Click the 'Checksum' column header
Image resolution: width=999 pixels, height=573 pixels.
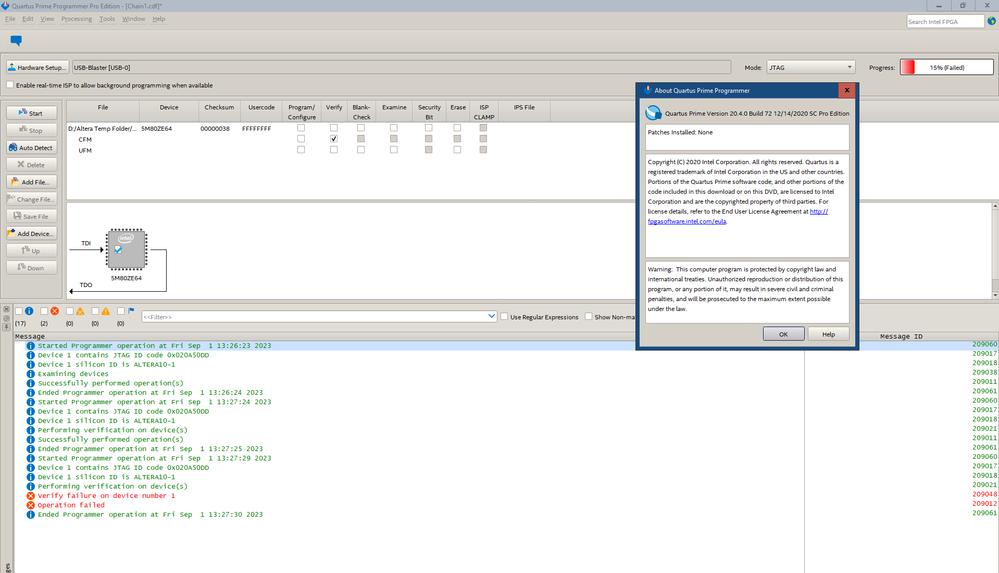219,107
